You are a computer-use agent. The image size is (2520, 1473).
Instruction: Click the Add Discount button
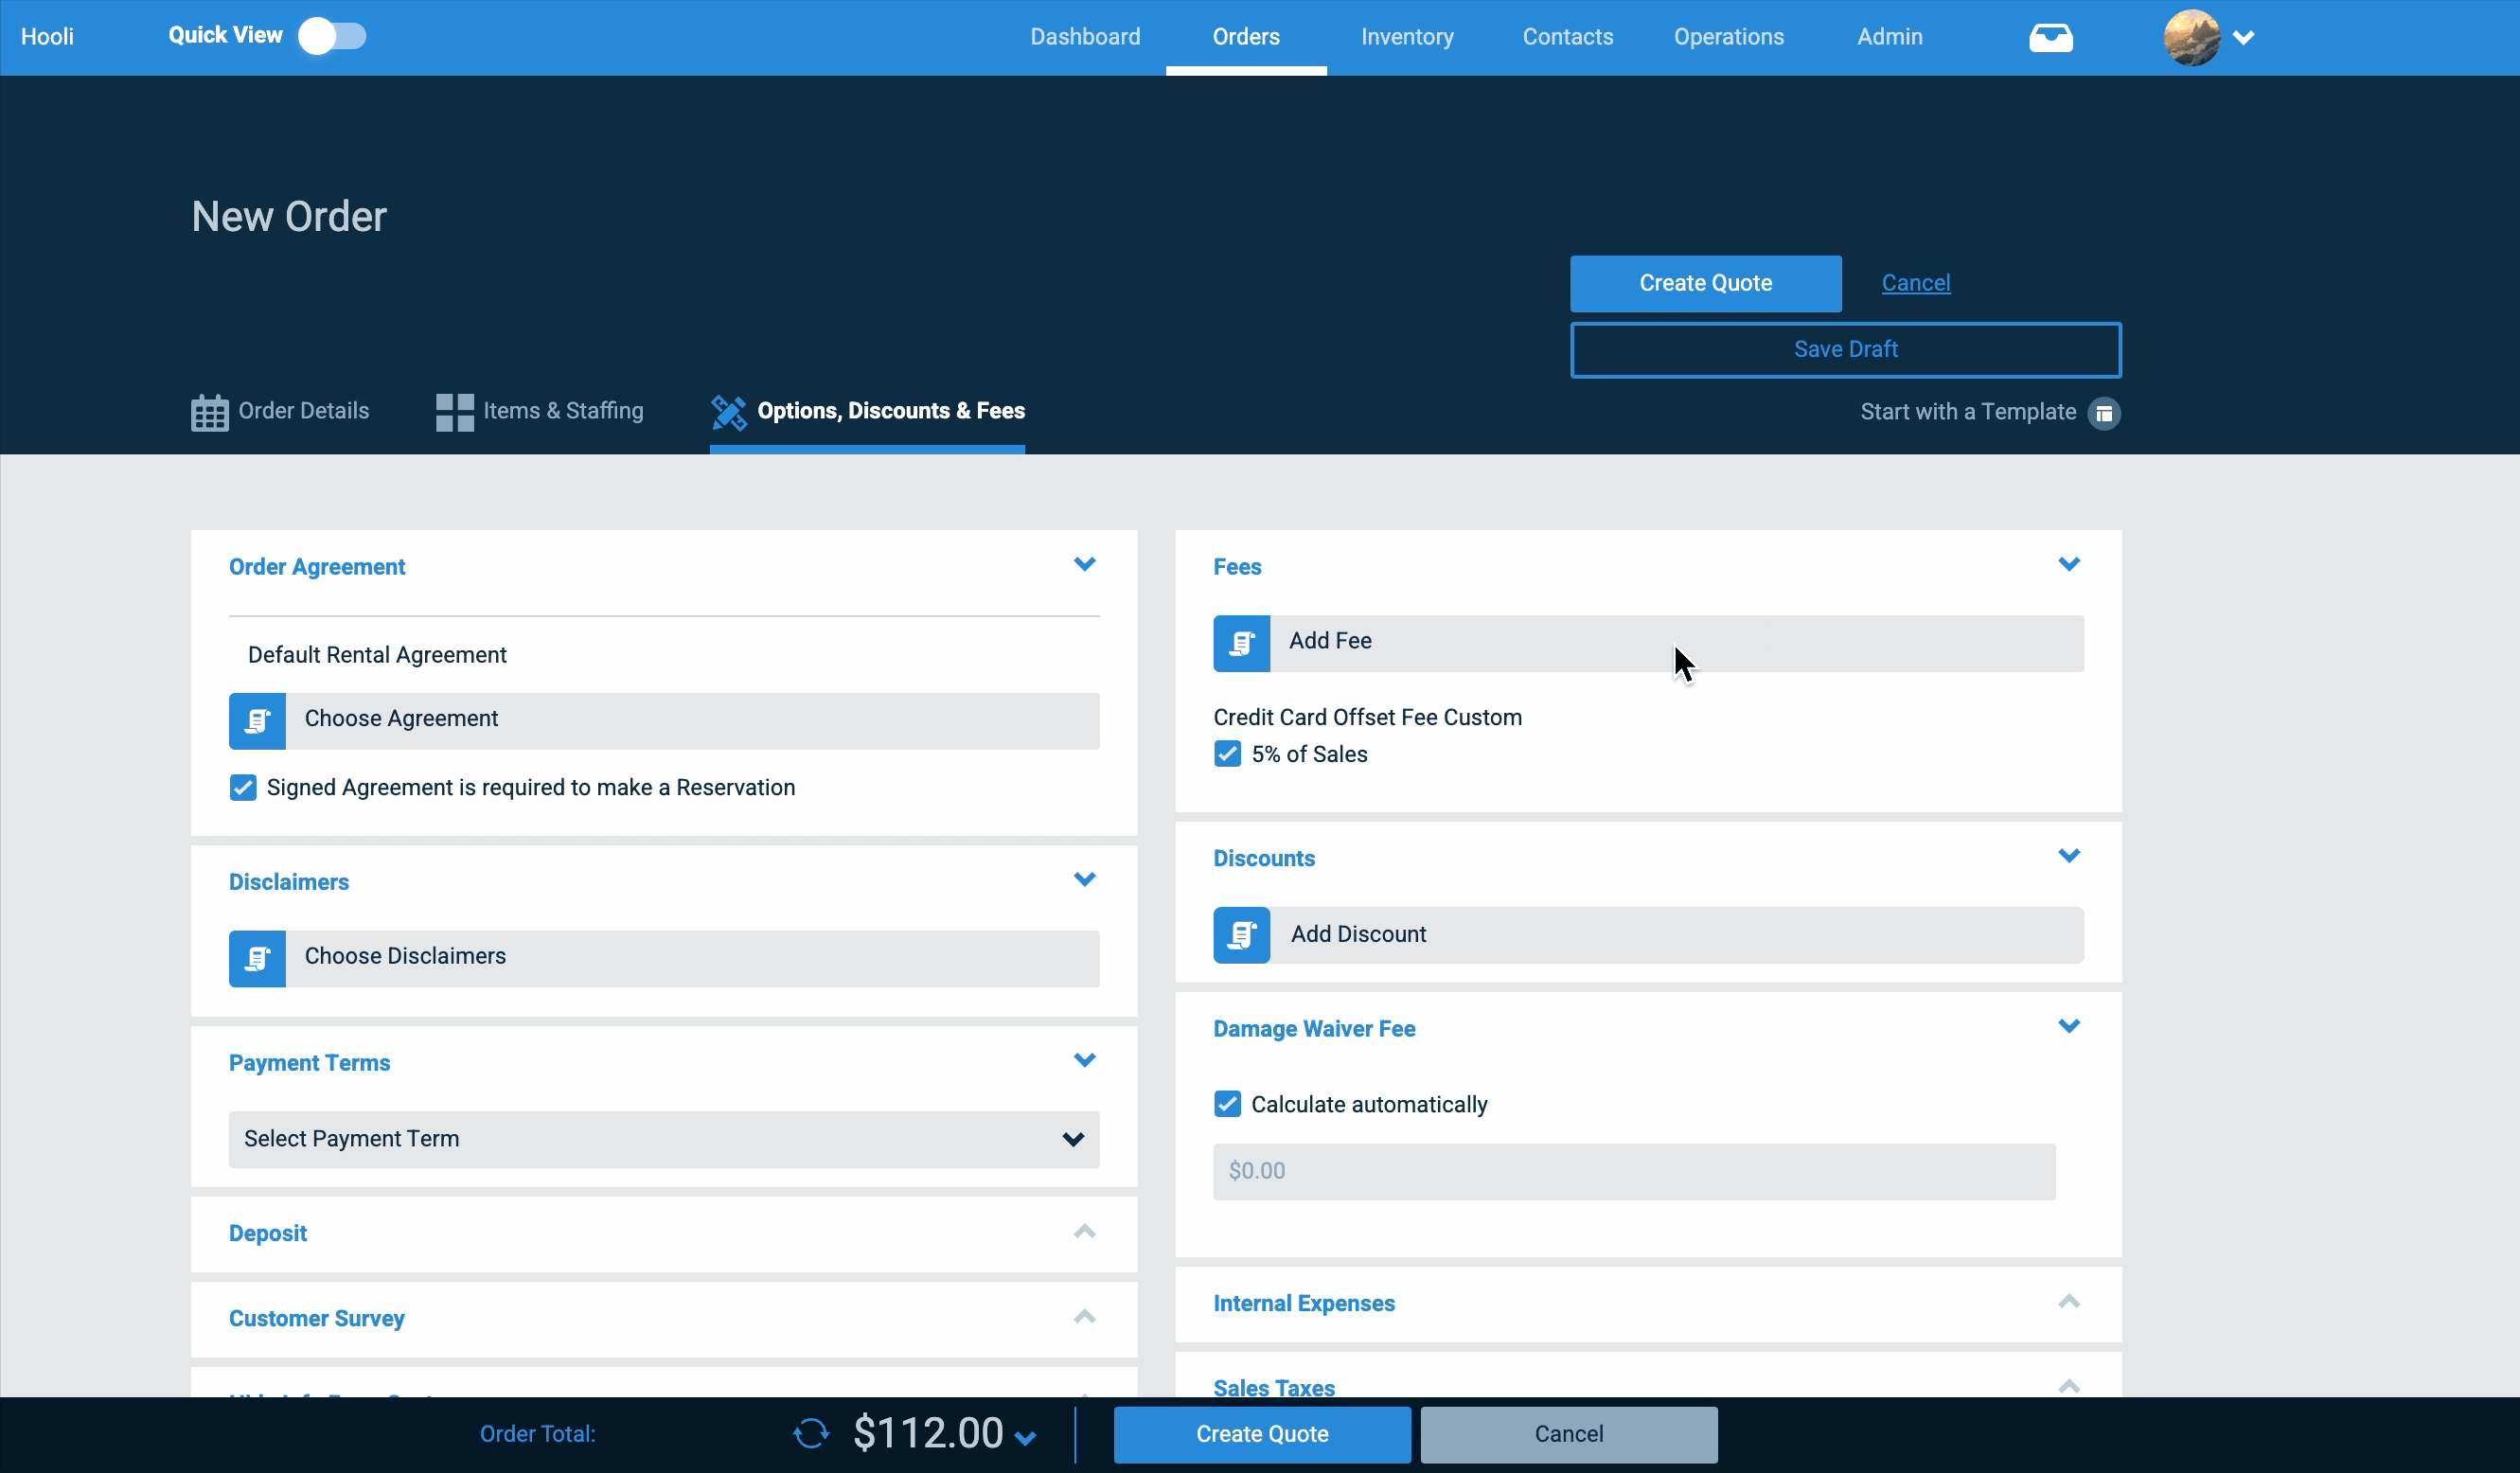tap(1648, 935)
